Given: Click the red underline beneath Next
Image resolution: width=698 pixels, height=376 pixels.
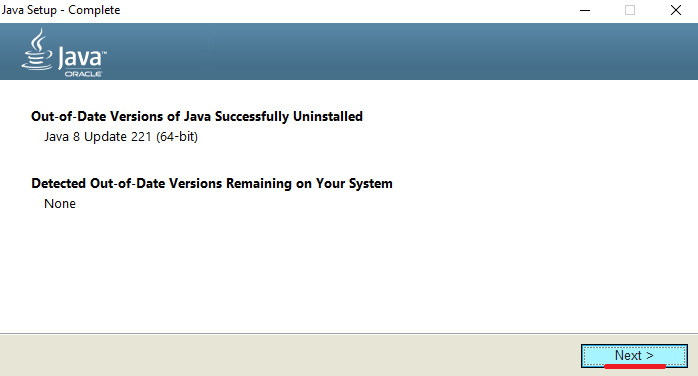Looking at the screenshot, I should pyautogui.click(x=635, y=366).
